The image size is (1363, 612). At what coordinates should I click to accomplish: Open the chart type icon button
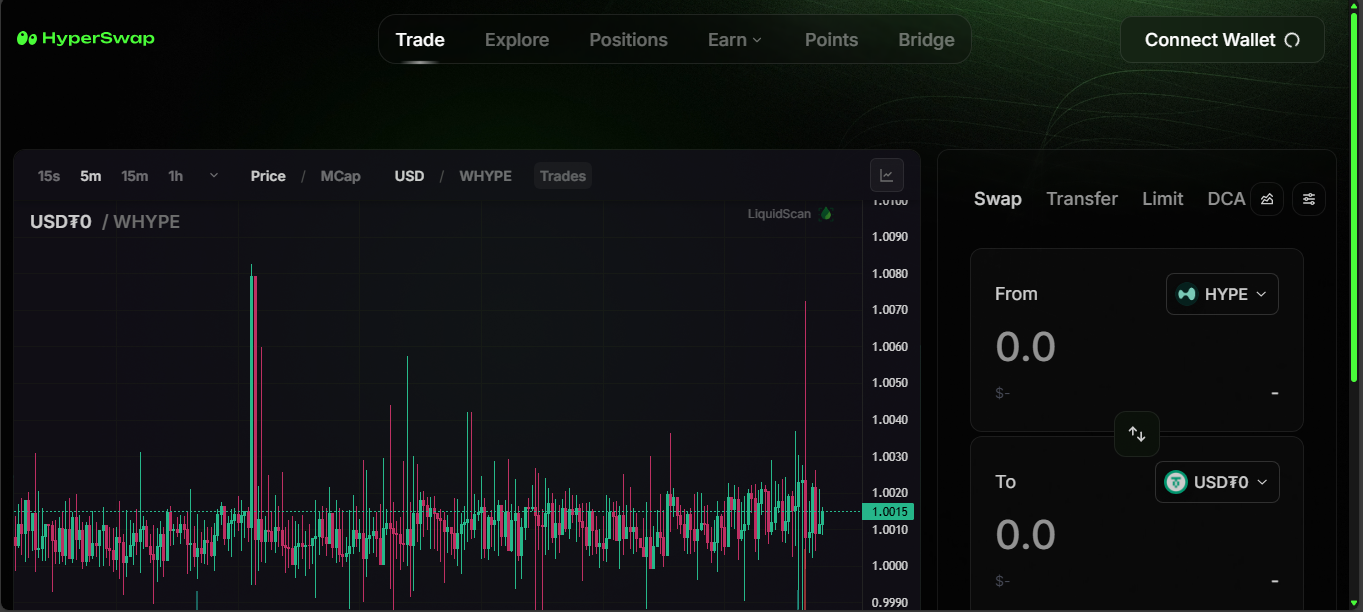coord(886,175)
